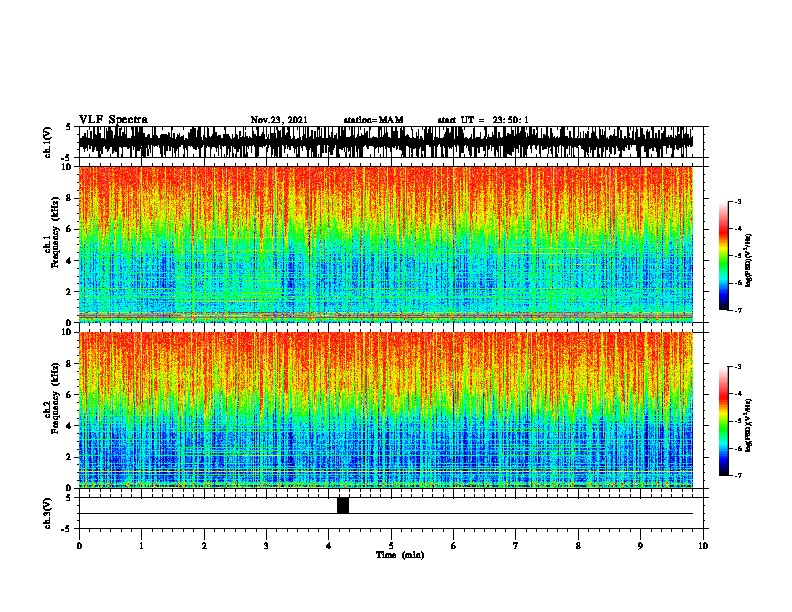Click the ch.1 colorbar log(PSD) unit label

[748, 260]
